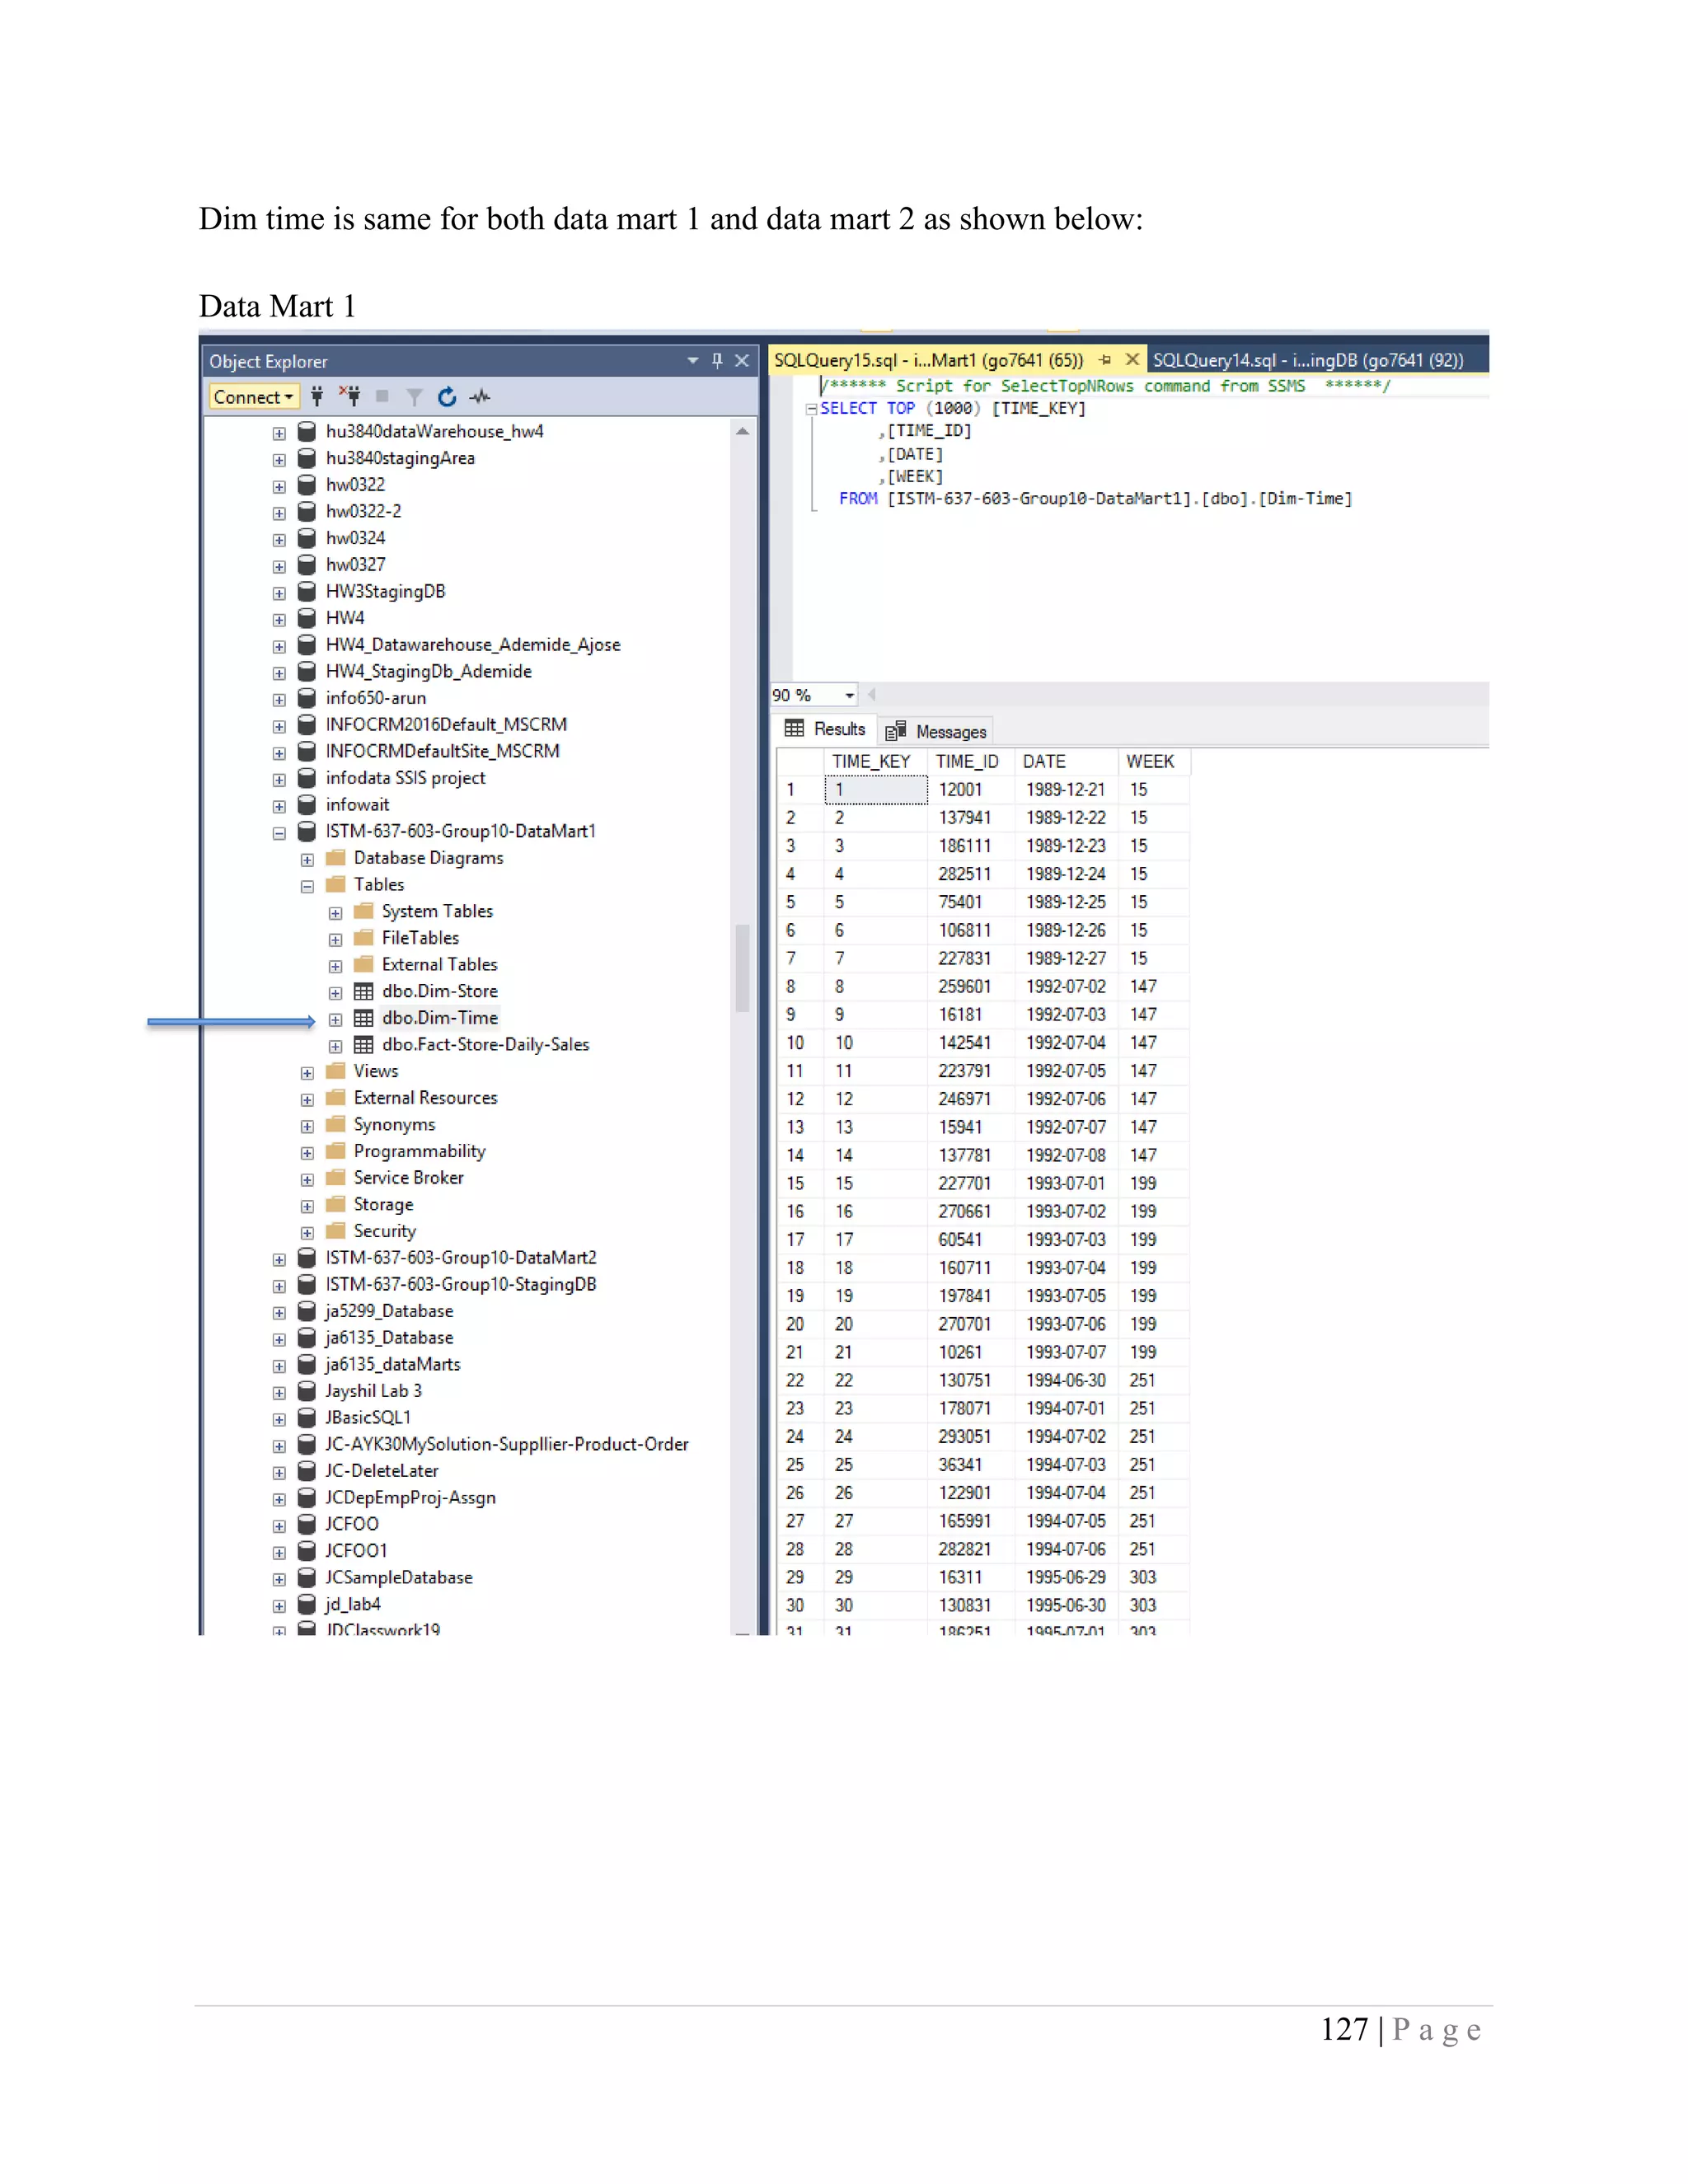Expand the Database Diagrams folder

click(307, 860)
